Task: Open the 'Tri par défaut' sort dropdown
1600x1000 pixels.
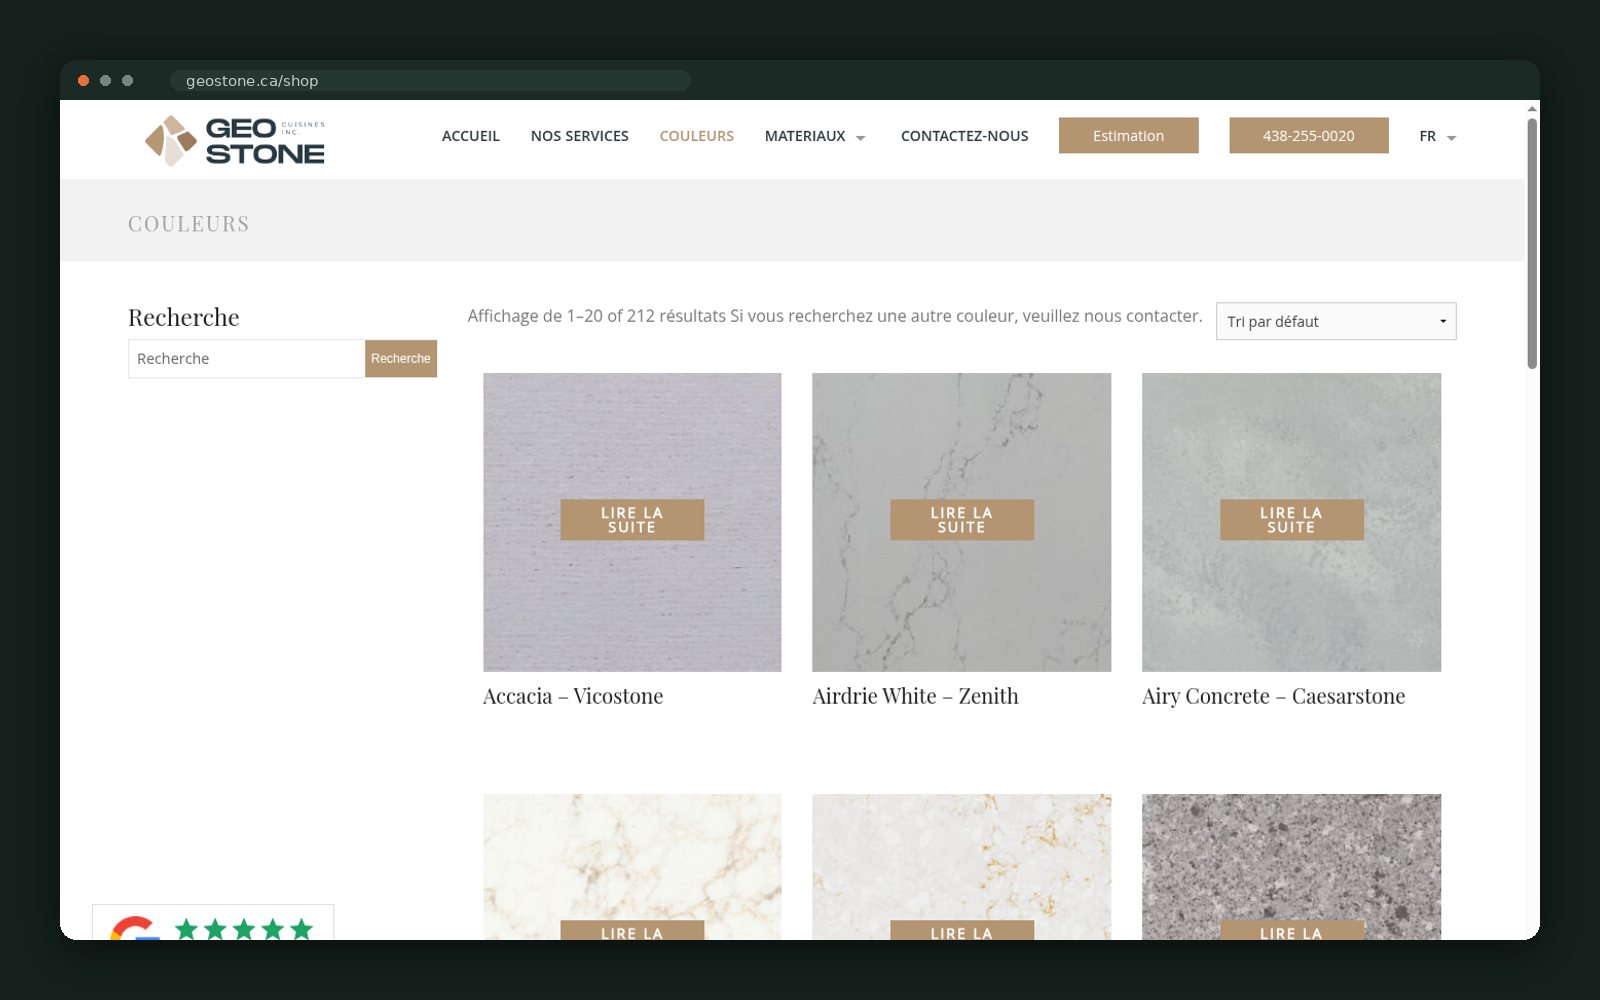Action: click(x=1336, y=321)
